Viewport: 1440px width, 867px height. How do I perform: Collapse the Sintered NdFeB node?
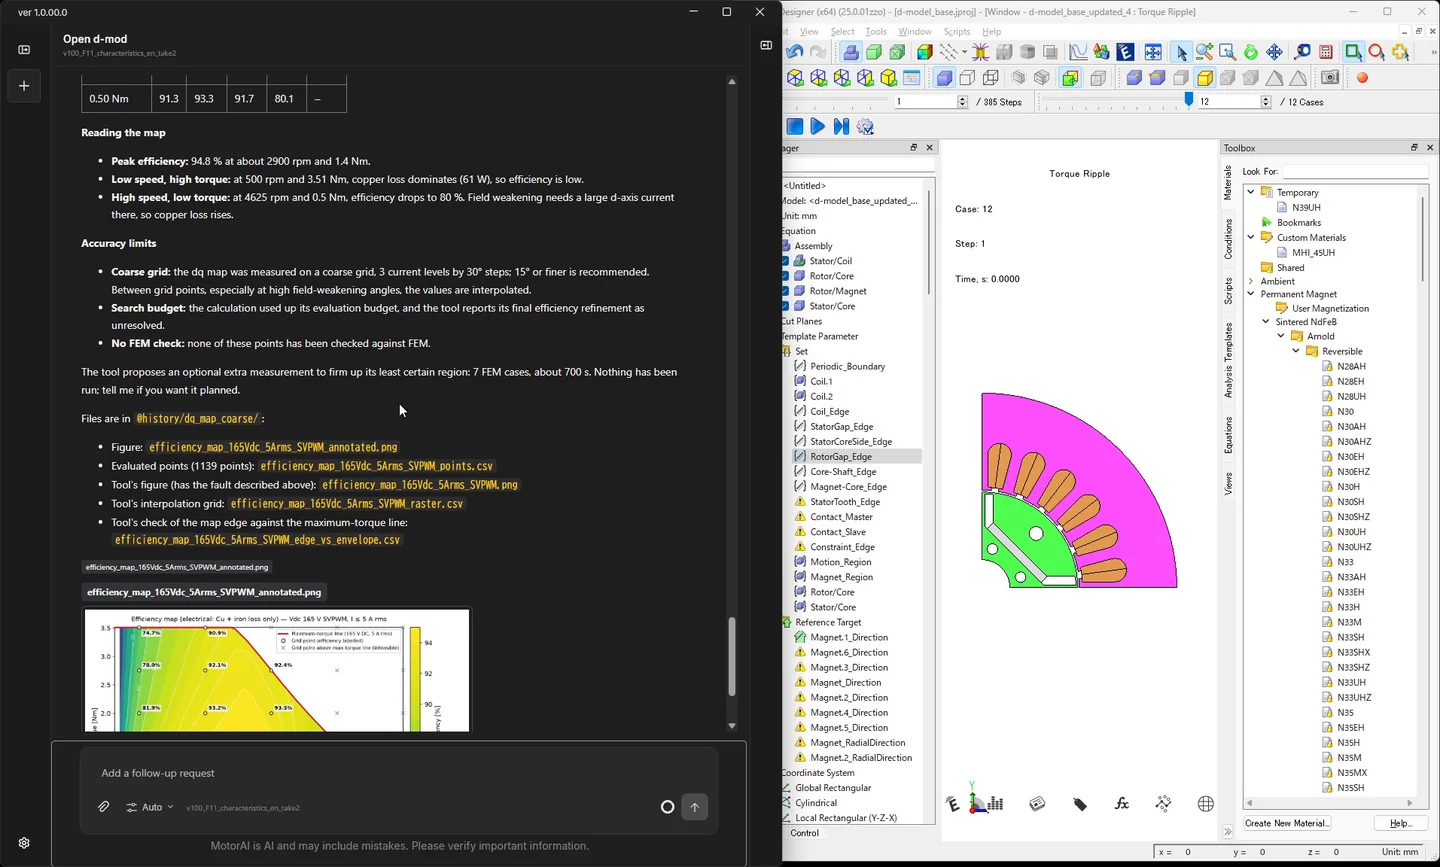1266,321
